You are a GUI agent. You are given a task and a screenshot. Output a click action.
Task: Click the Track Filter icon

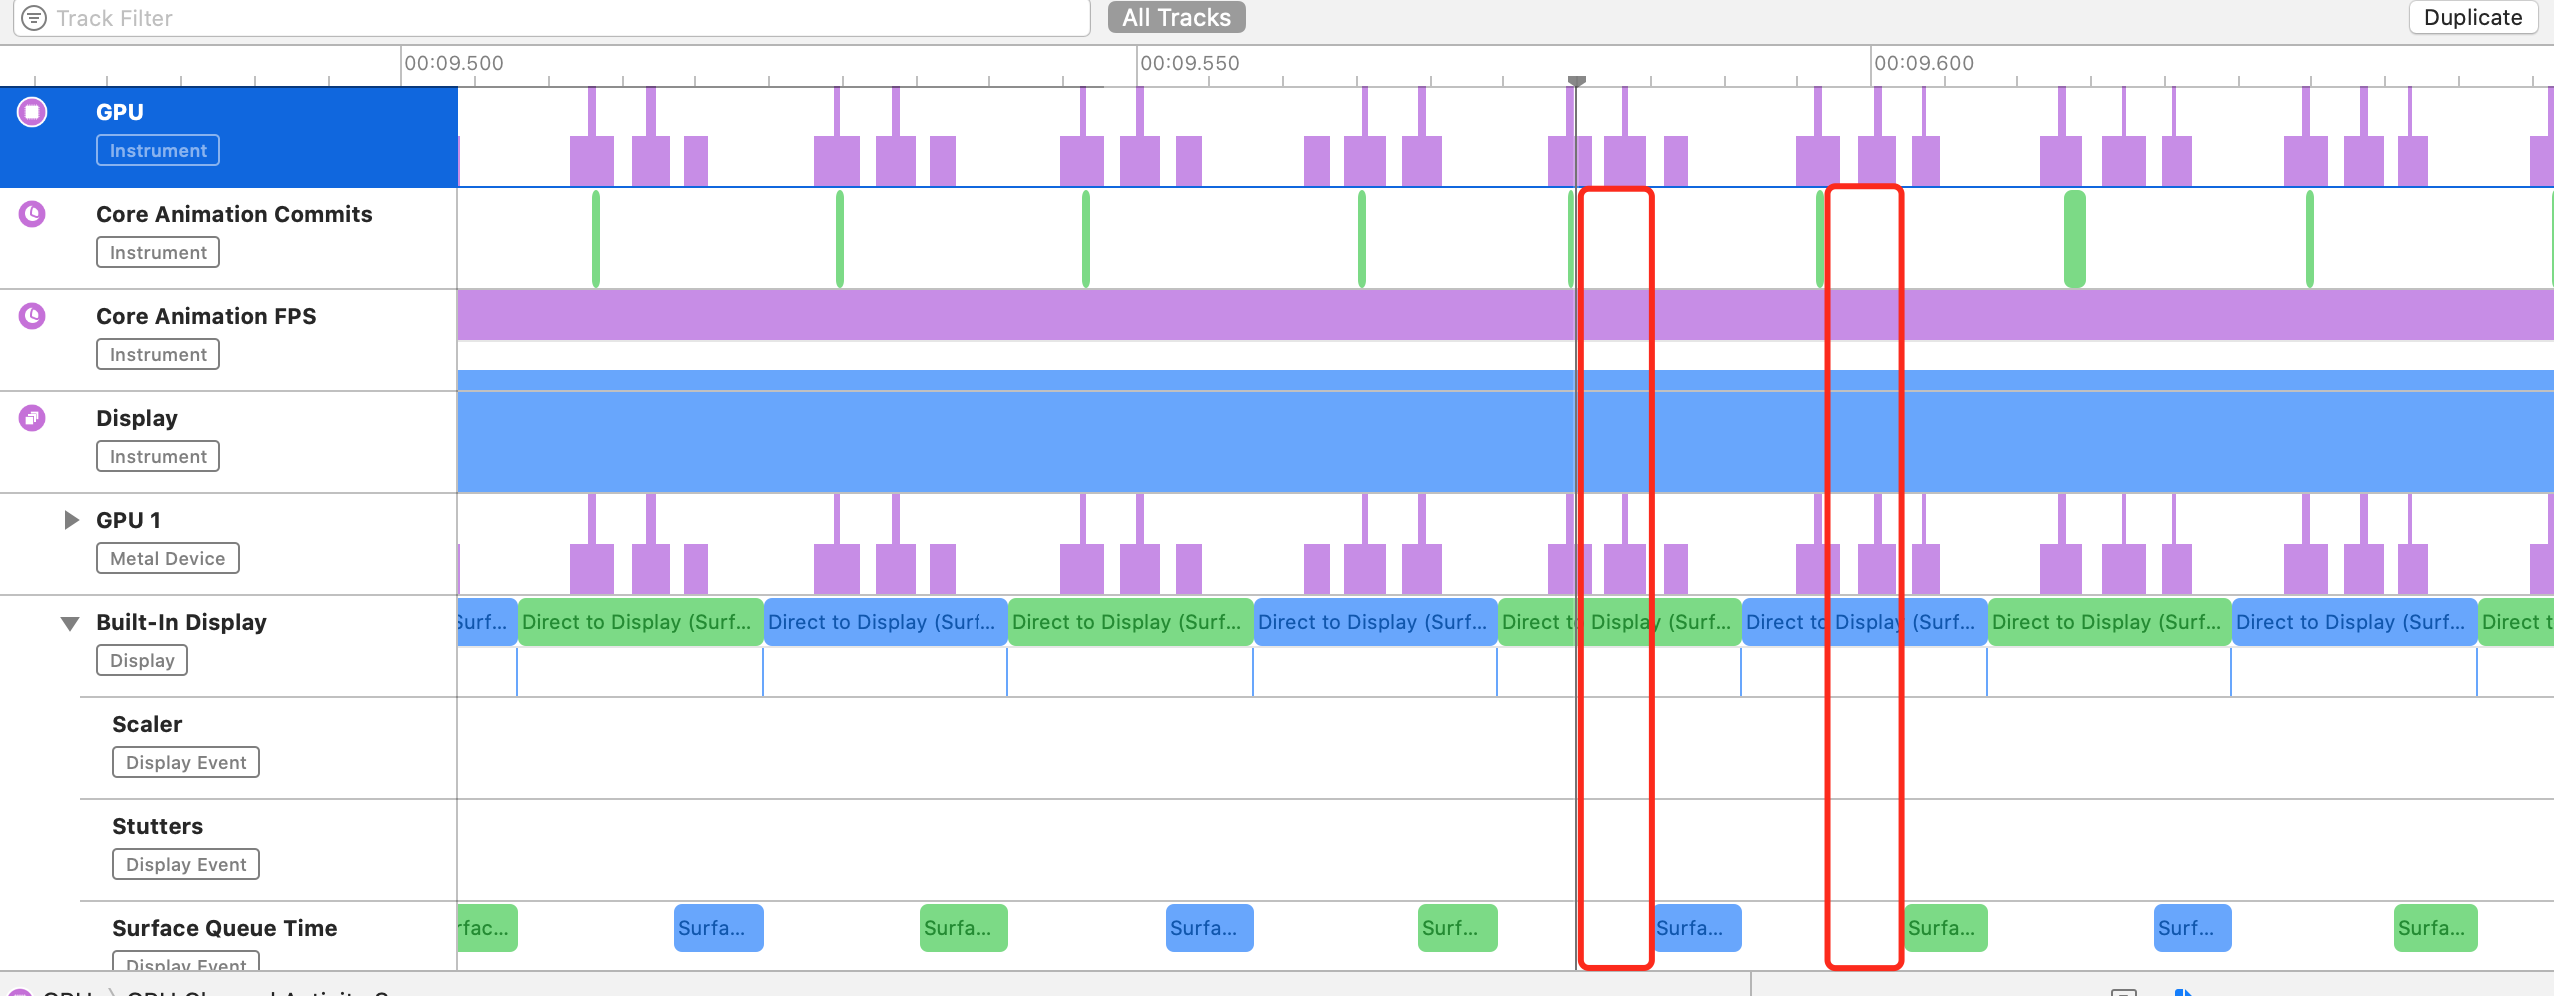click(34, 18)
